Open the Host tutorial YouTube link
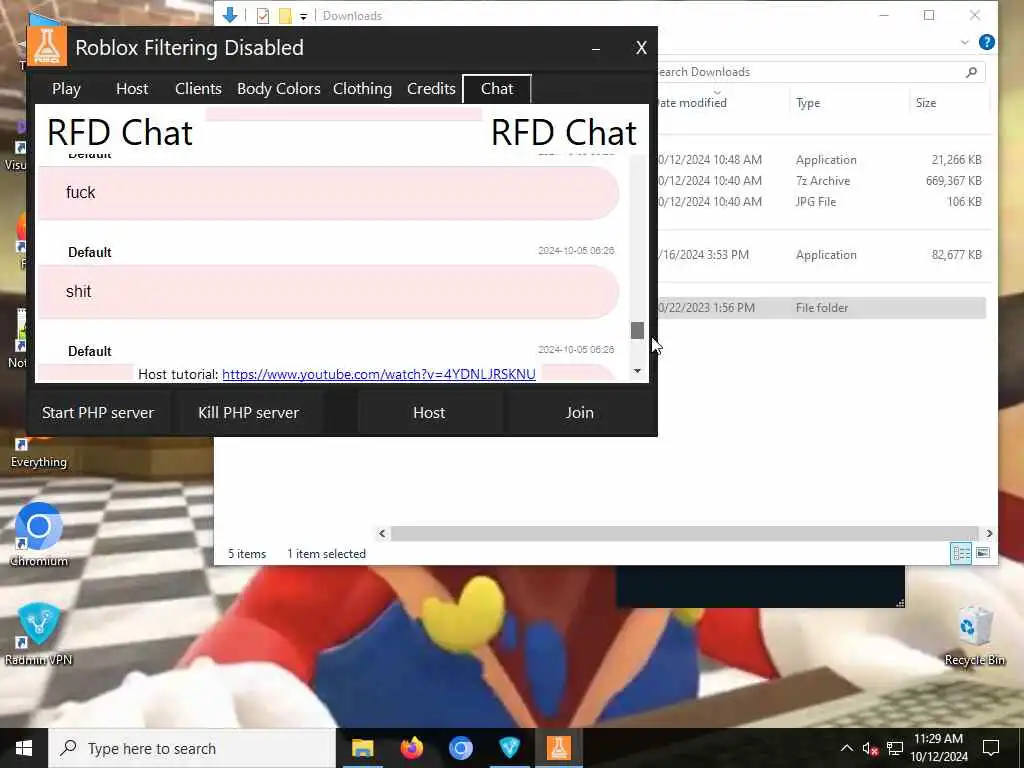 point(379,374)
